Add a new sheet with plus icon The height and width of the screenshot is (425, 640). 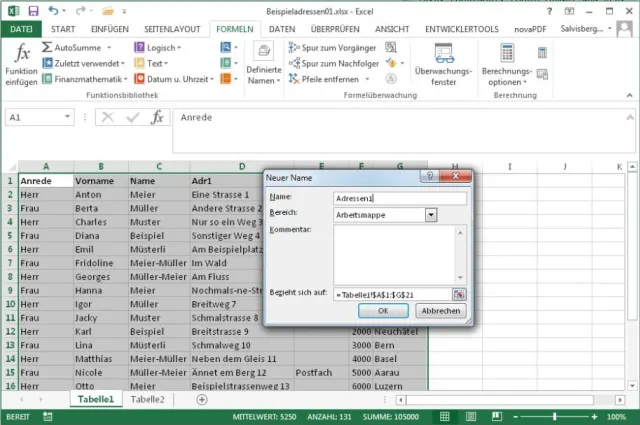tap(202, 399)
